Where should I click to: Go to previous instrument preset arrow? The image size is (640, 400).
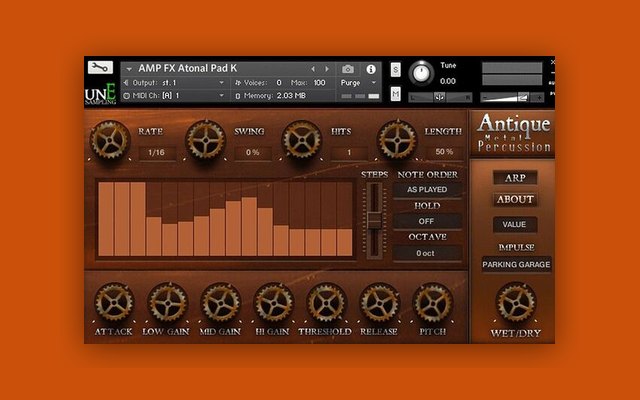[x=313, y=69]
